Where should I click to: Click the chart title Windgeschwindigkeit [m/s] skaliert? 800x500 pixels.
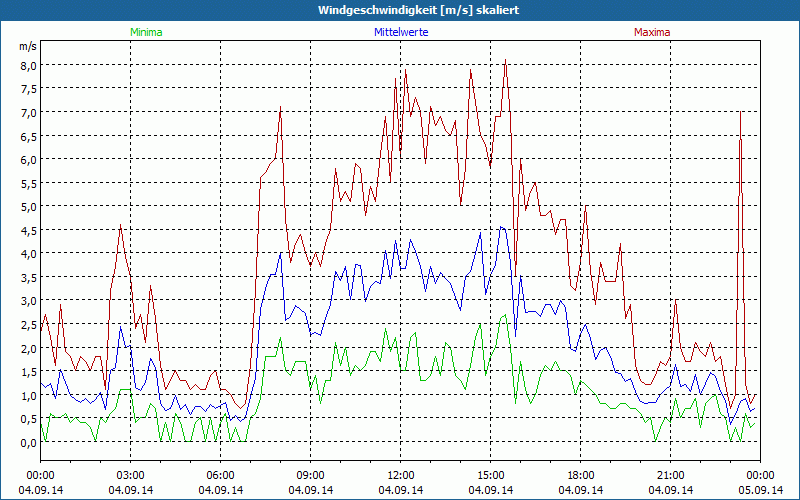(x=418, y=10)
